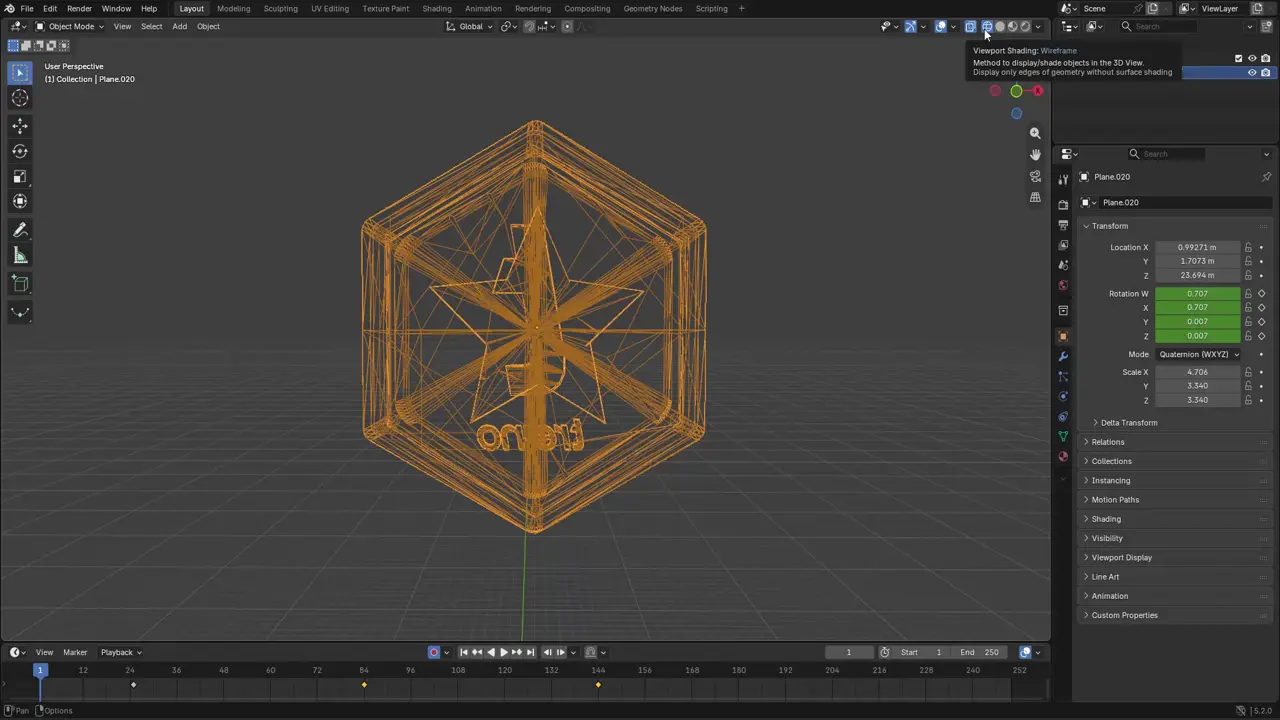
Task: Jump to the timeline start frame
Action: [463, 652]
